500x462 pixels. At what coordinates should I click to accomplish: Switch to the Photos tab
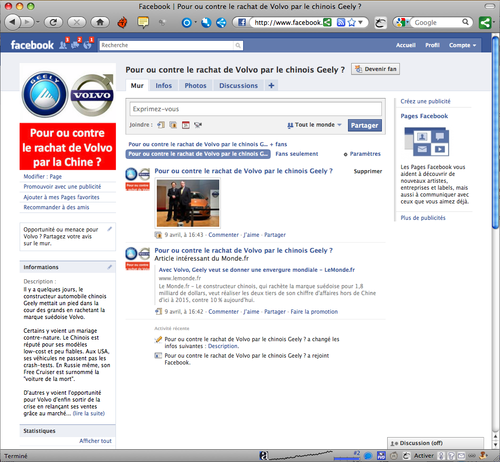click(195, 86)
